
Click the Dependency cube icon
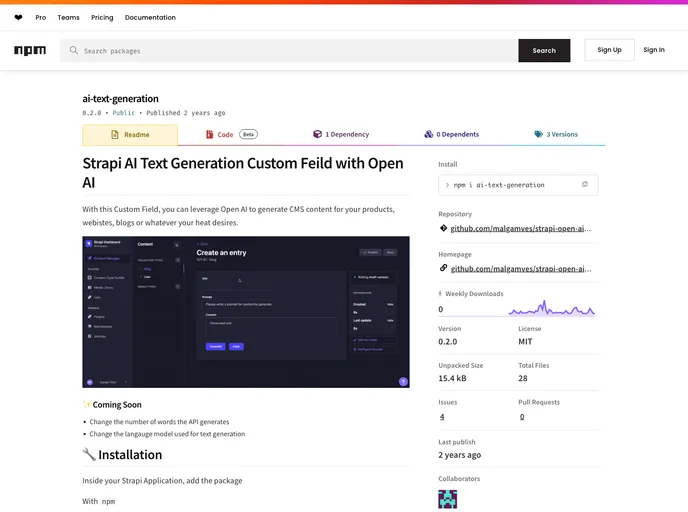pyautogui.click(x=317, y=134)
